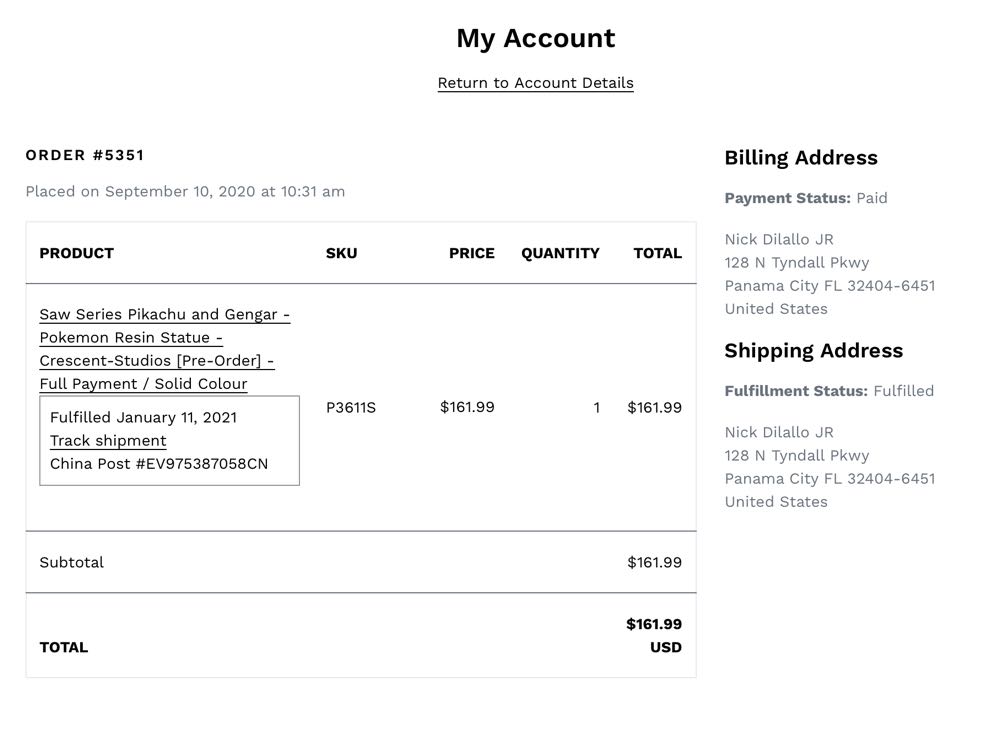This screenshot has height=738, width=1000.
Task: Click the Subtotal row label
Action: point(71,562)
